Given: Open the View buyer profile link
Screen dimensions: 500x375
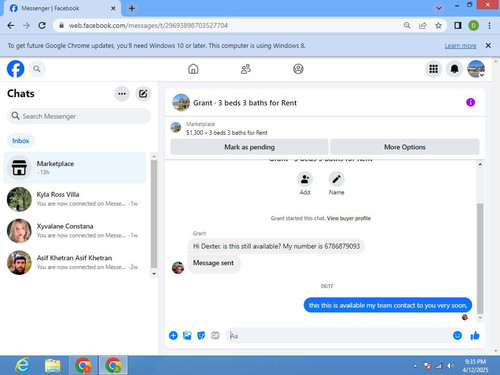Looking at the screenshot, I should pos(349,218).
